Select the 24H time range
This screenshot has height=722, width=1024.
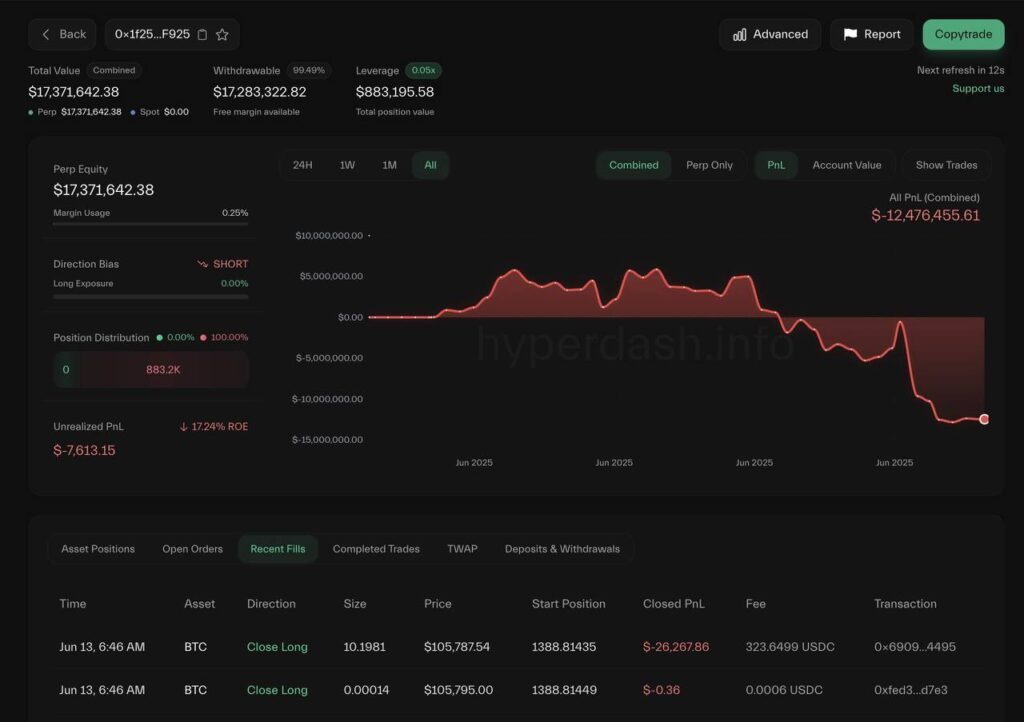[302, 165]
